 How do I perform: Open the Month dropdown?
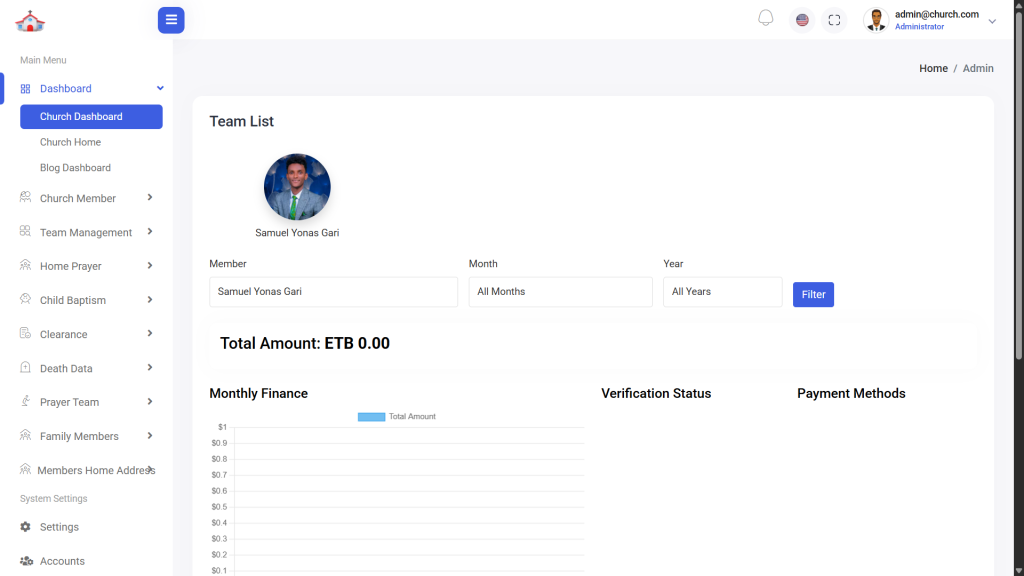560,292
